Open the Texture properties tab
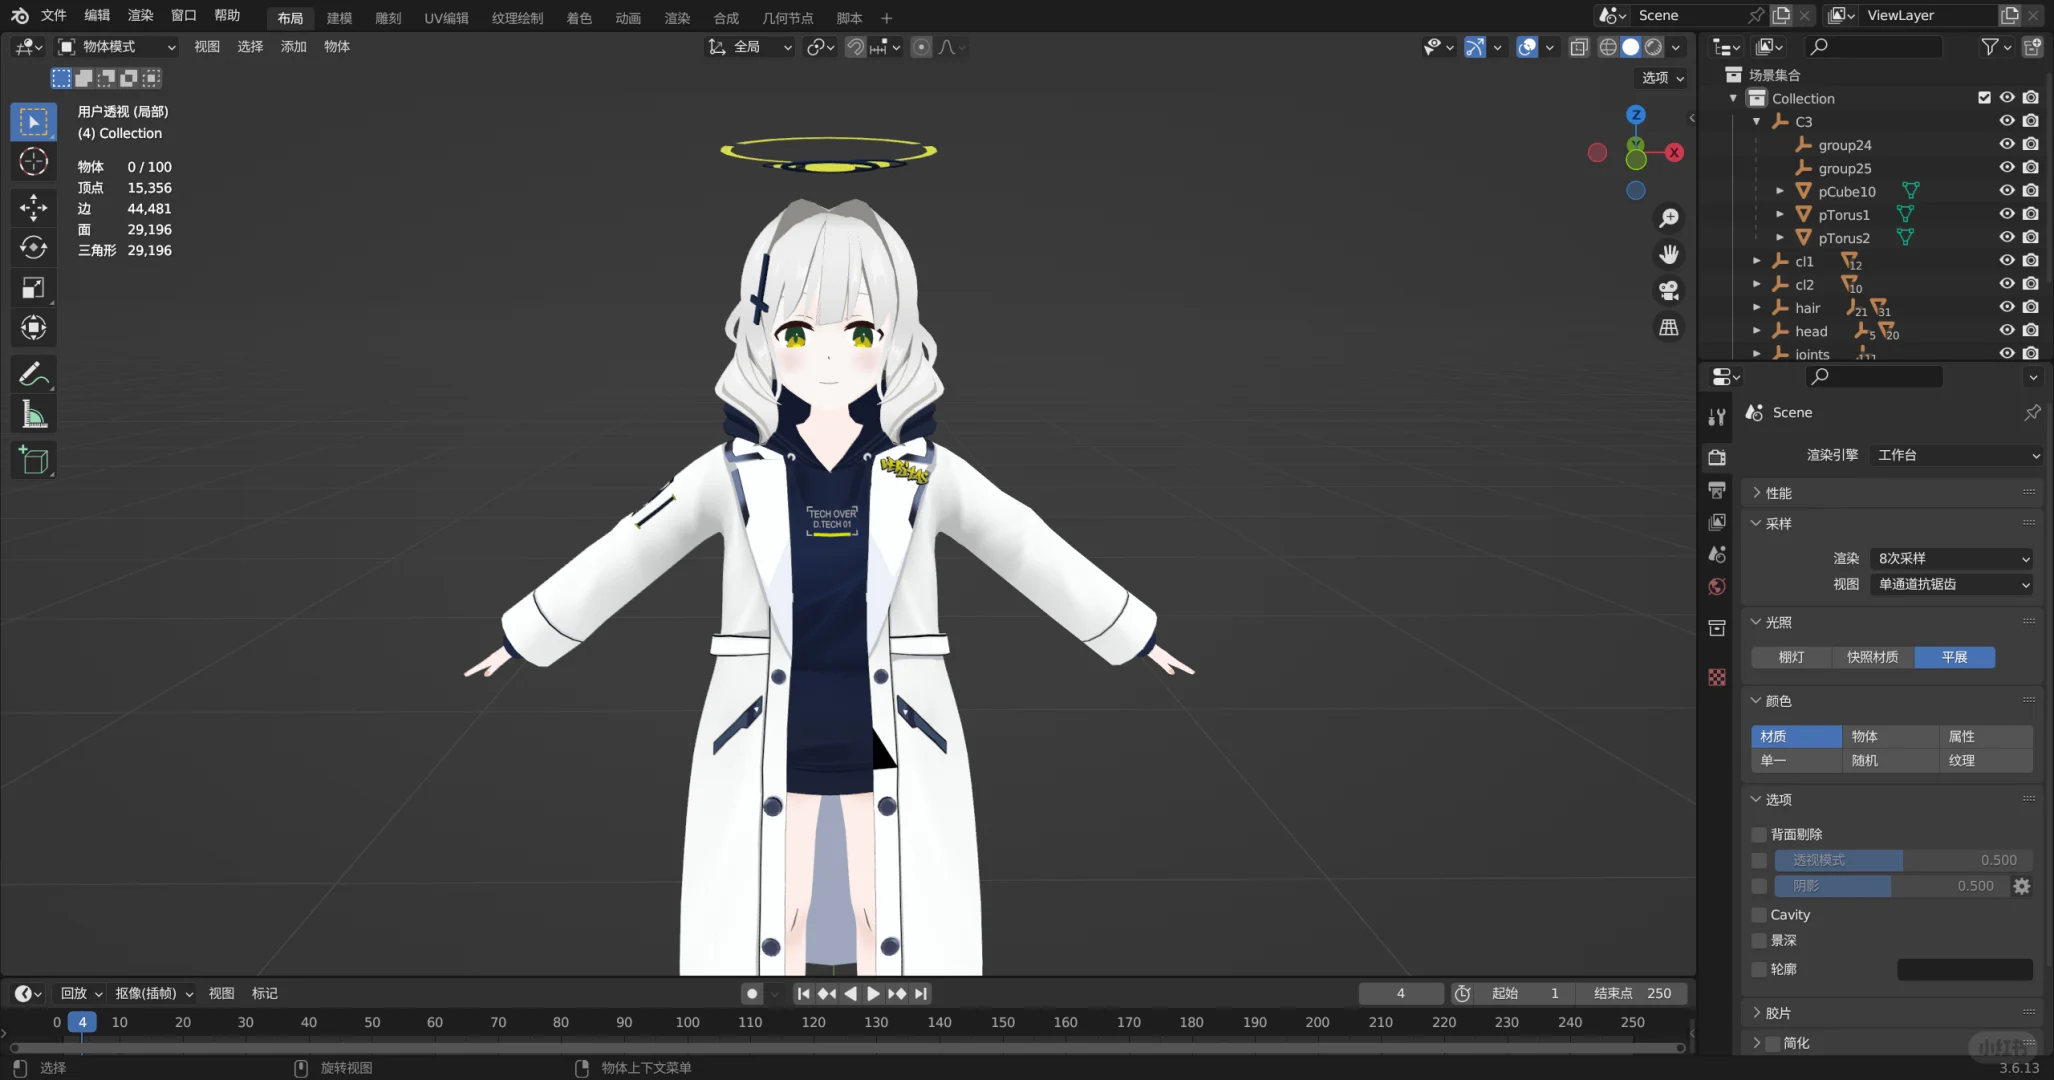Viewport: 2054px width, 1080px height. point(1717,677)
